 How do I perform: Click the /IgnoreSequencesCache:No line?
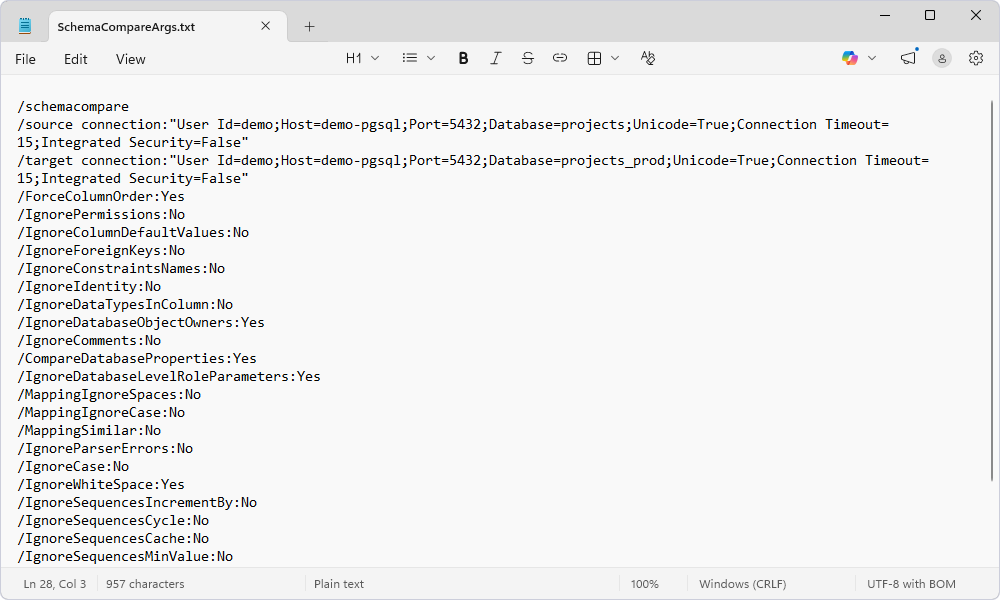(x=113, y=539)
